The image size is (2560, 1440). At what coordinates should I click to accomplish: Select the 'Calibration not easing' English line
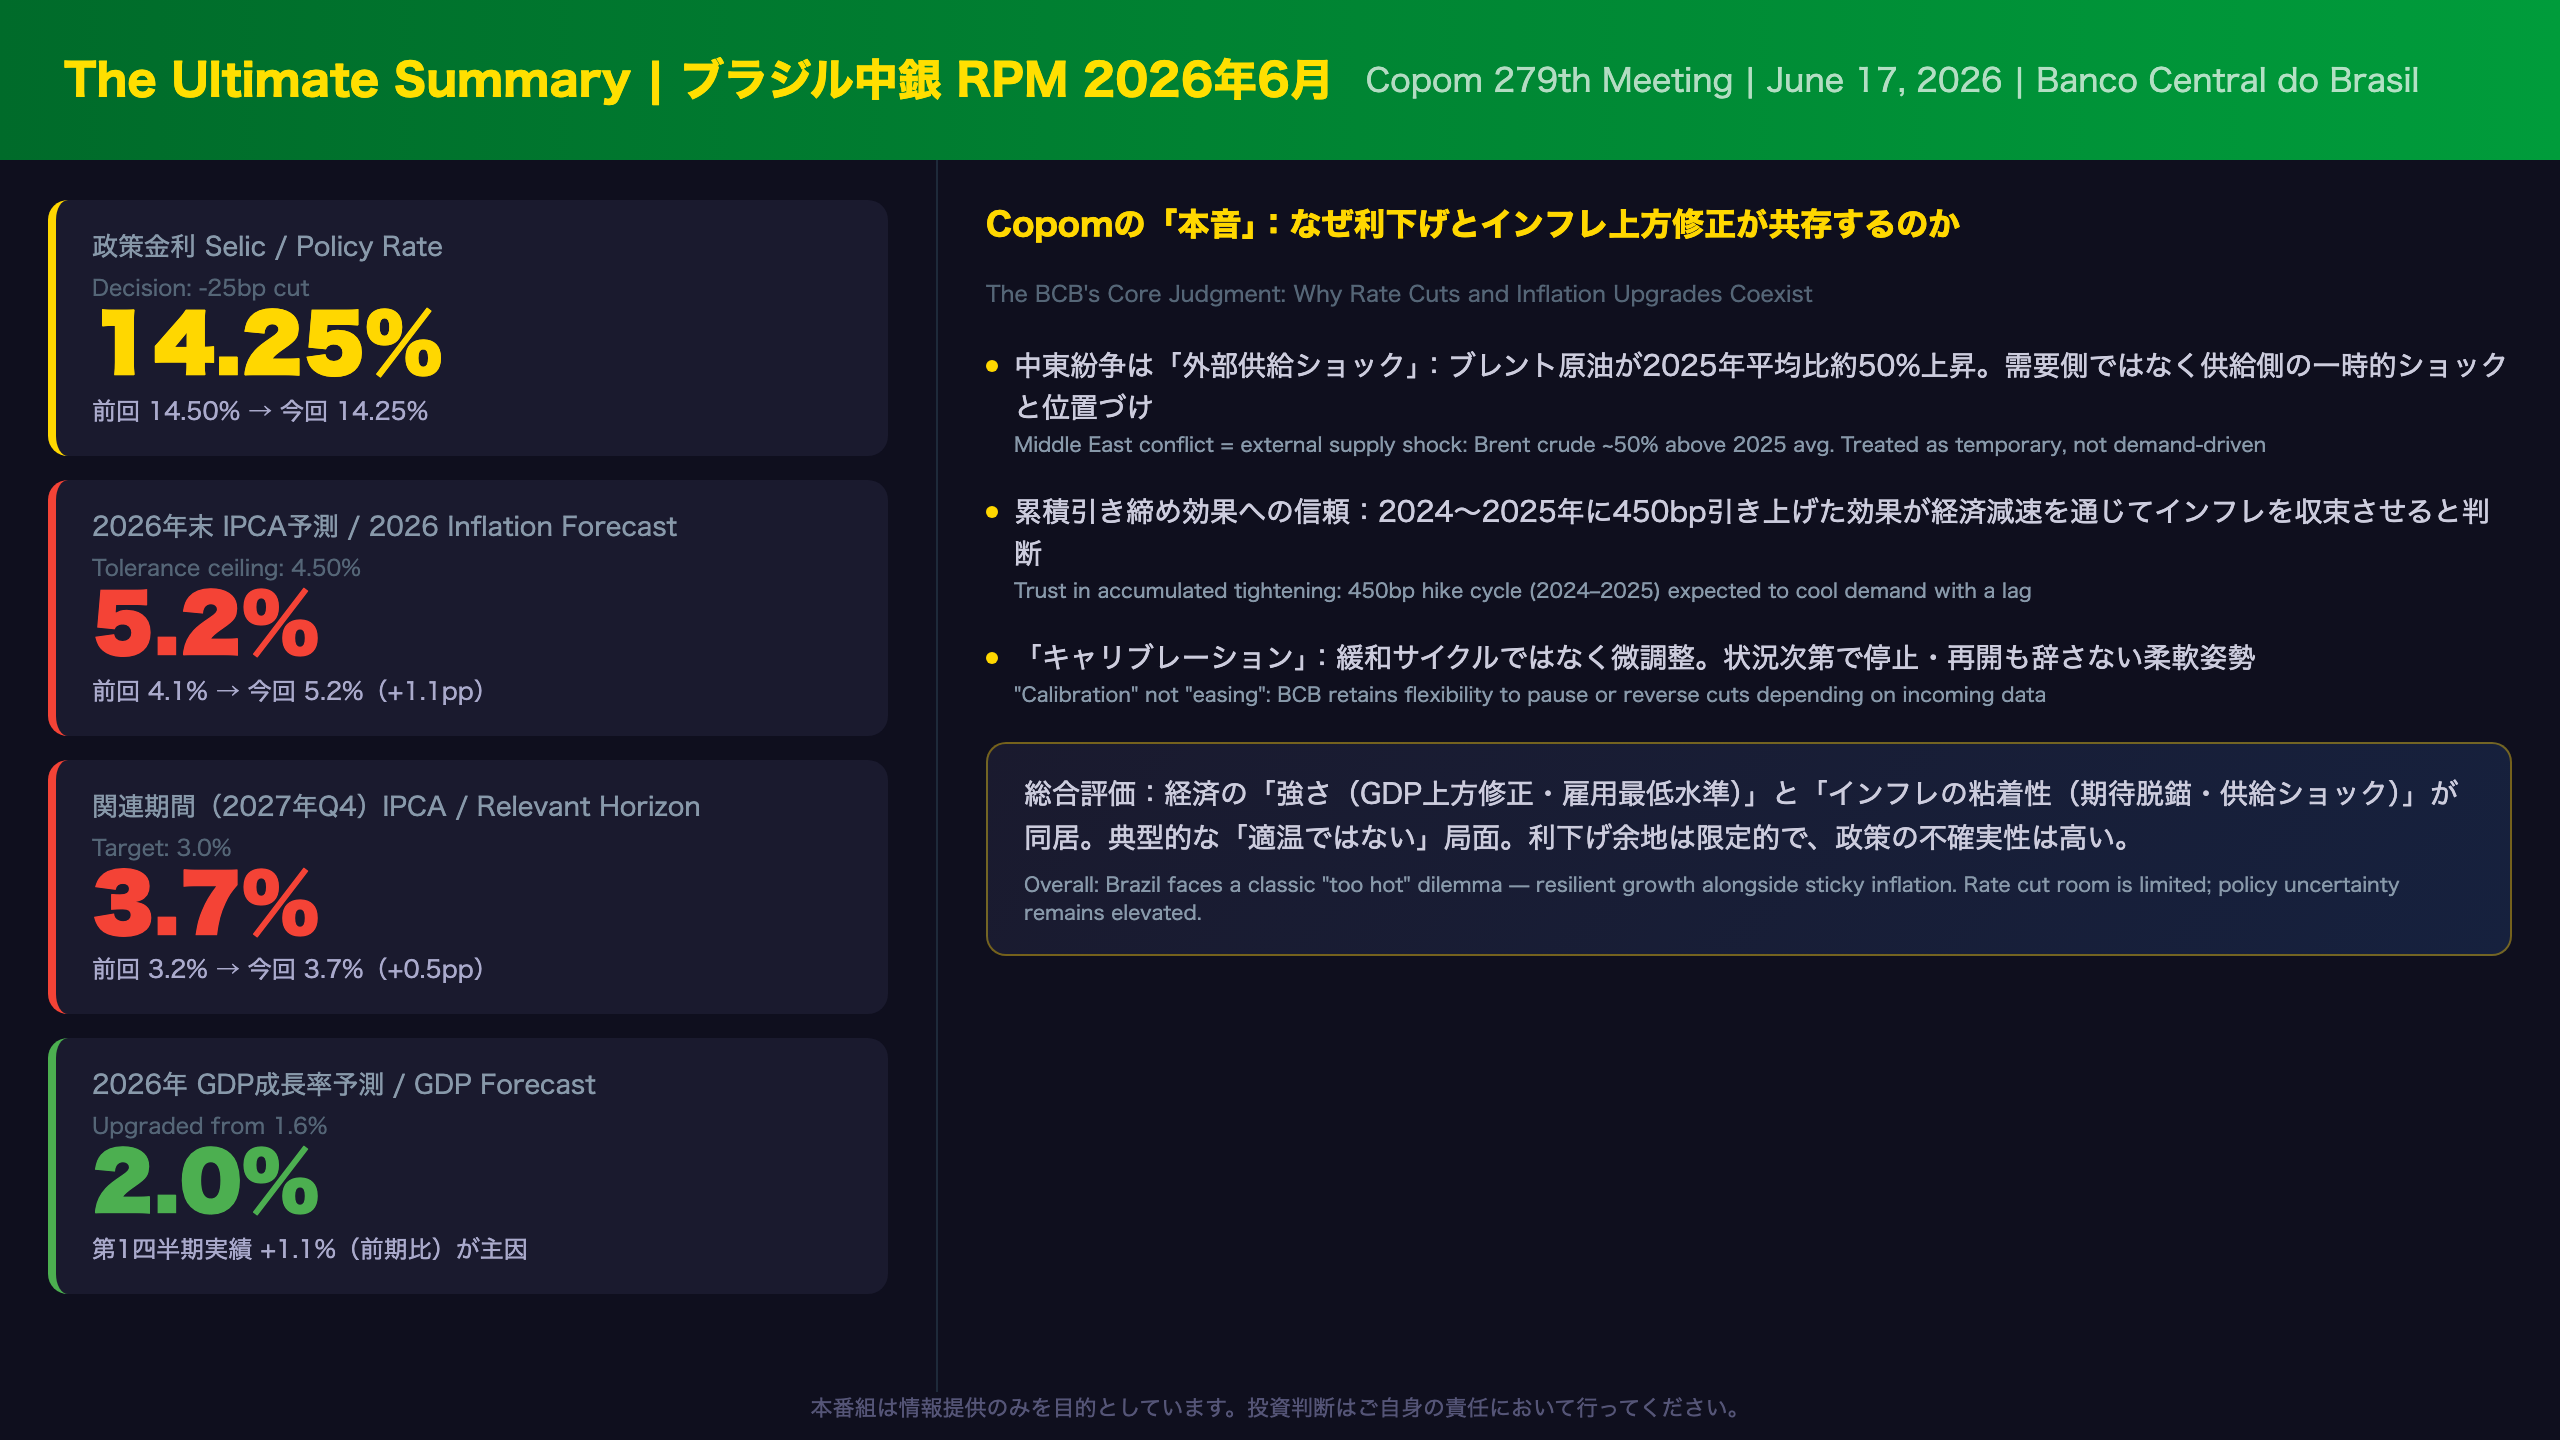pos(1529,695)
